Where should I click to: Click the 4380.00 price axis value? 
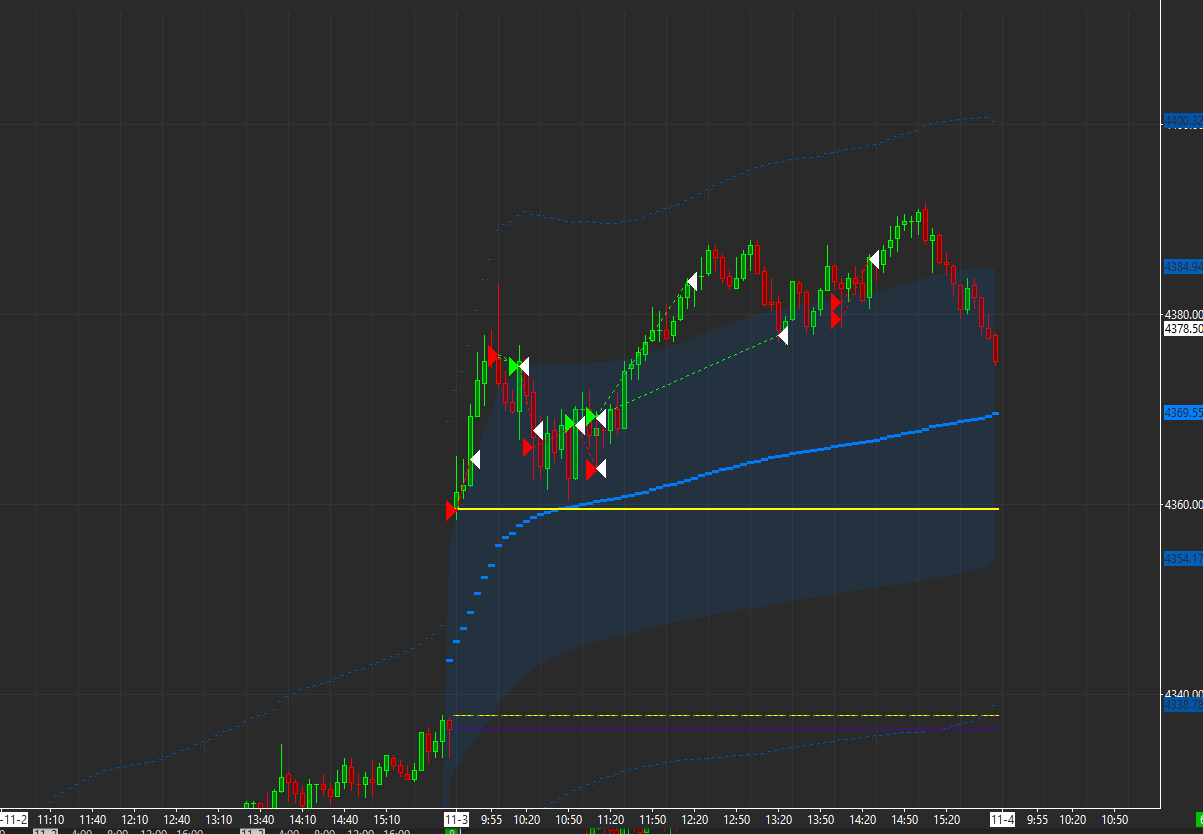pos(1183,315)
